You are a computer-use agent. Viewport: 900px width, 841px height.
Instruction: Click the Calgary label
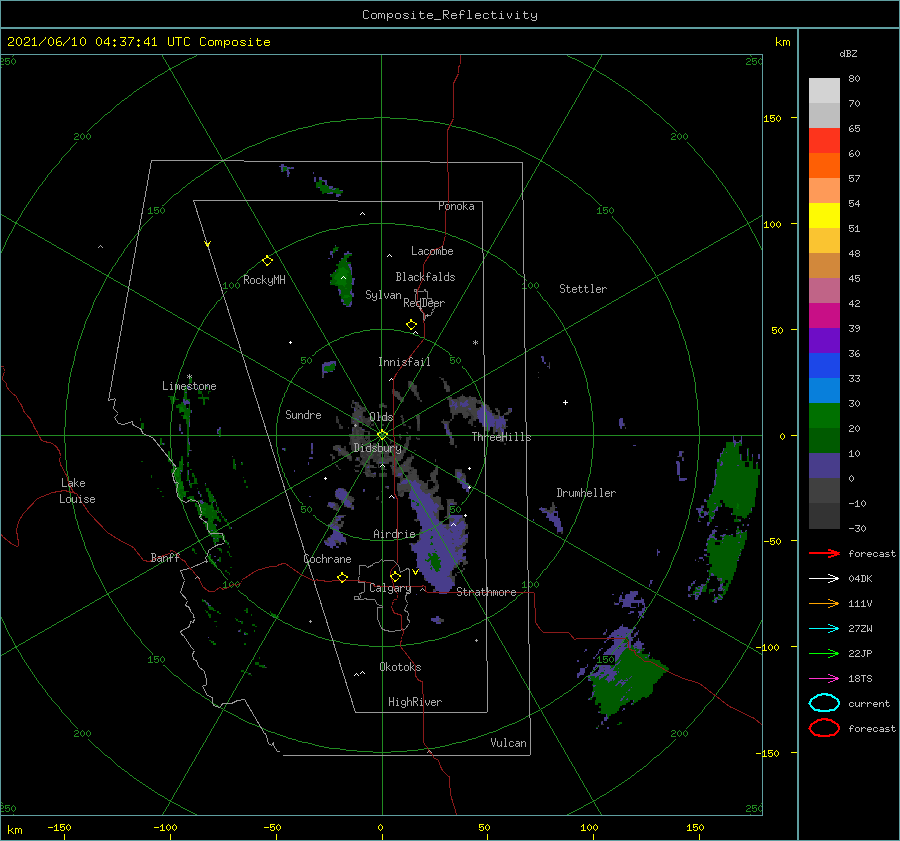click(390, 588)
